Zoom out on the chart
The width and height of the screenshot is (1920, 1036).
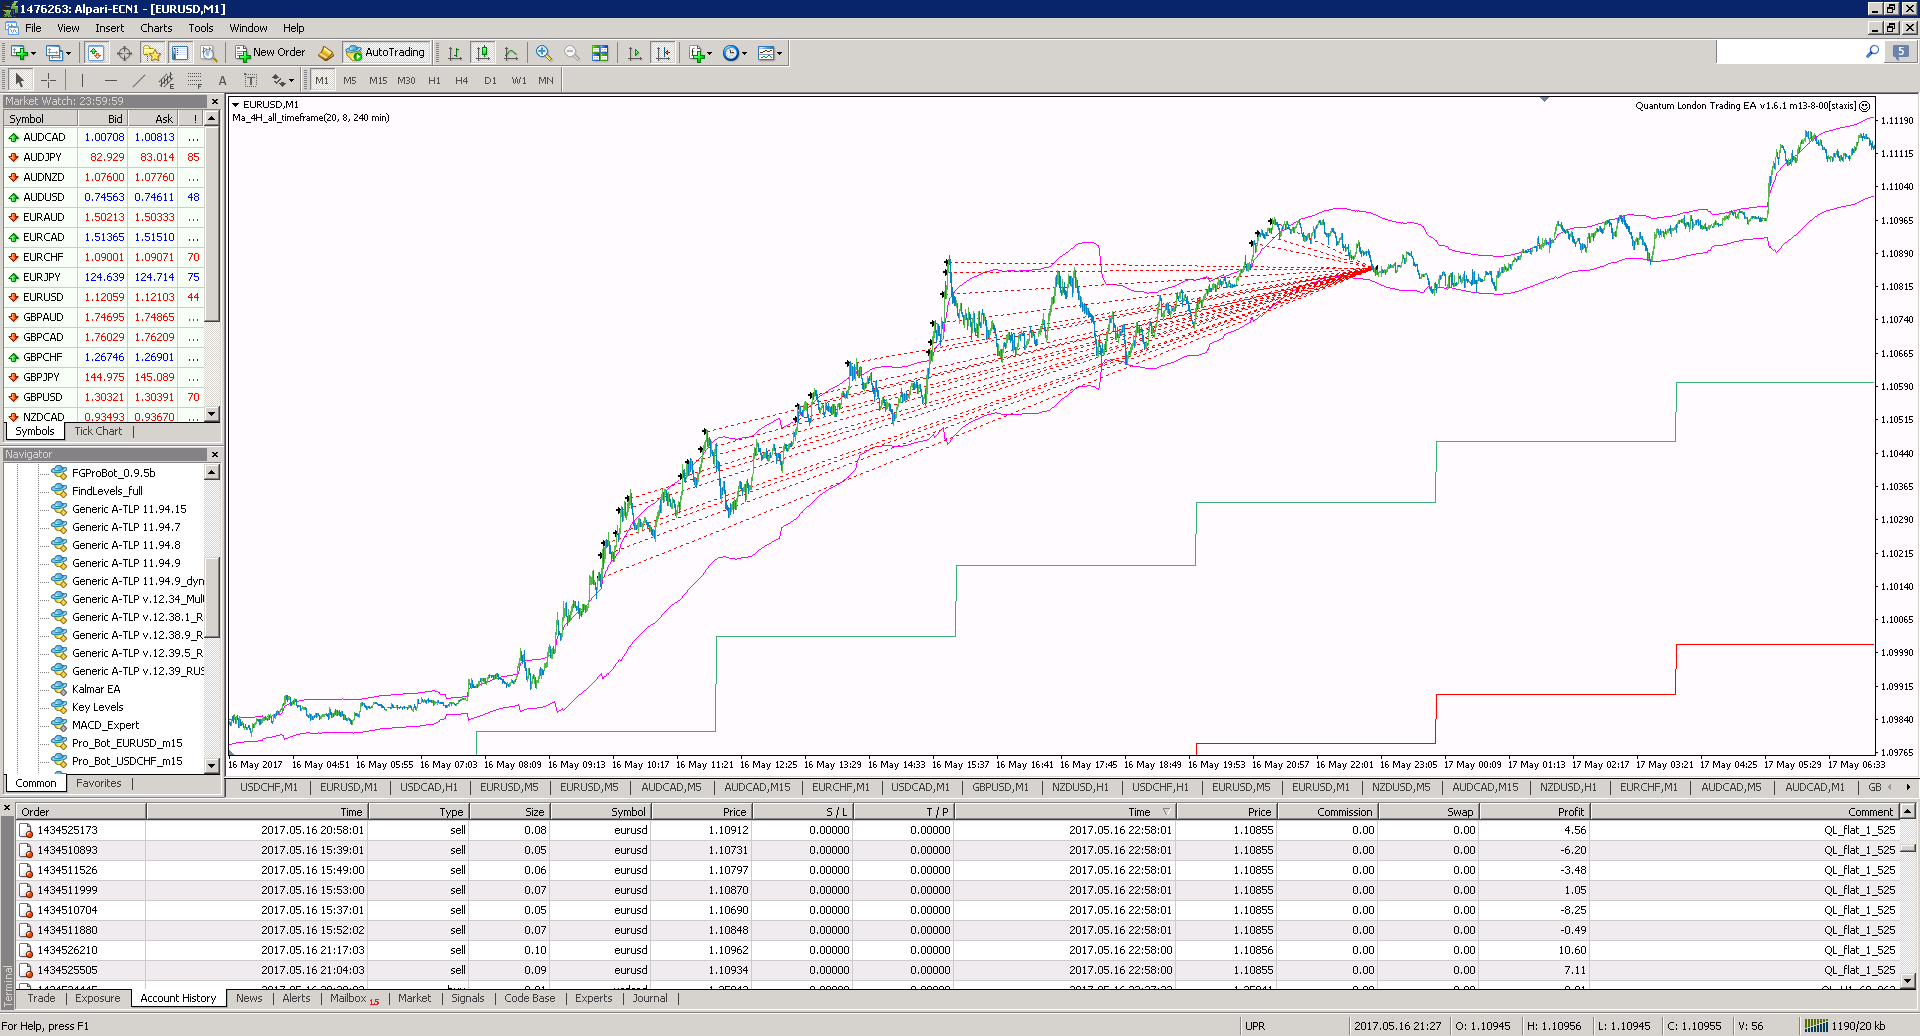pyautogui.click(x=572, y=53)
